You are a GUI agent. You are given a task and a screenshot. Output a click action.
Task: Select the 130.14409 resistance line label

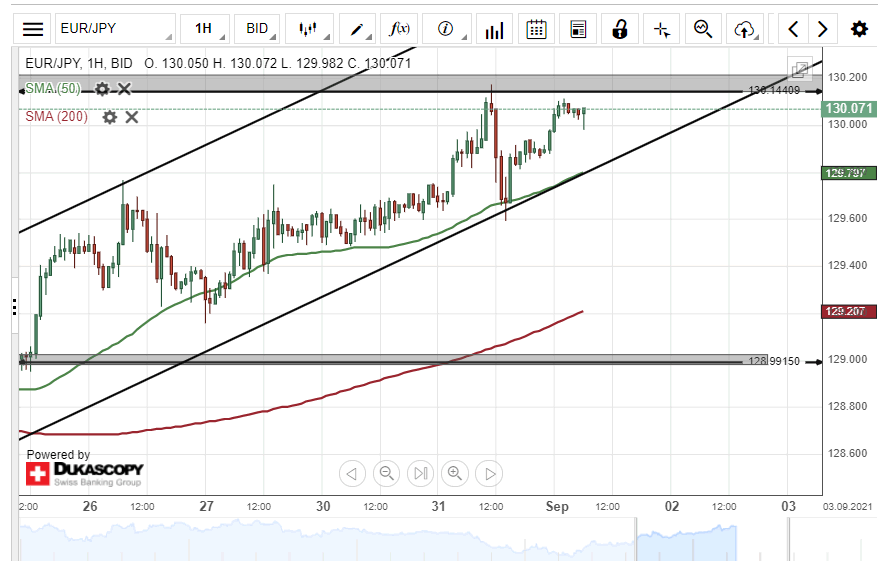[774, 91]
